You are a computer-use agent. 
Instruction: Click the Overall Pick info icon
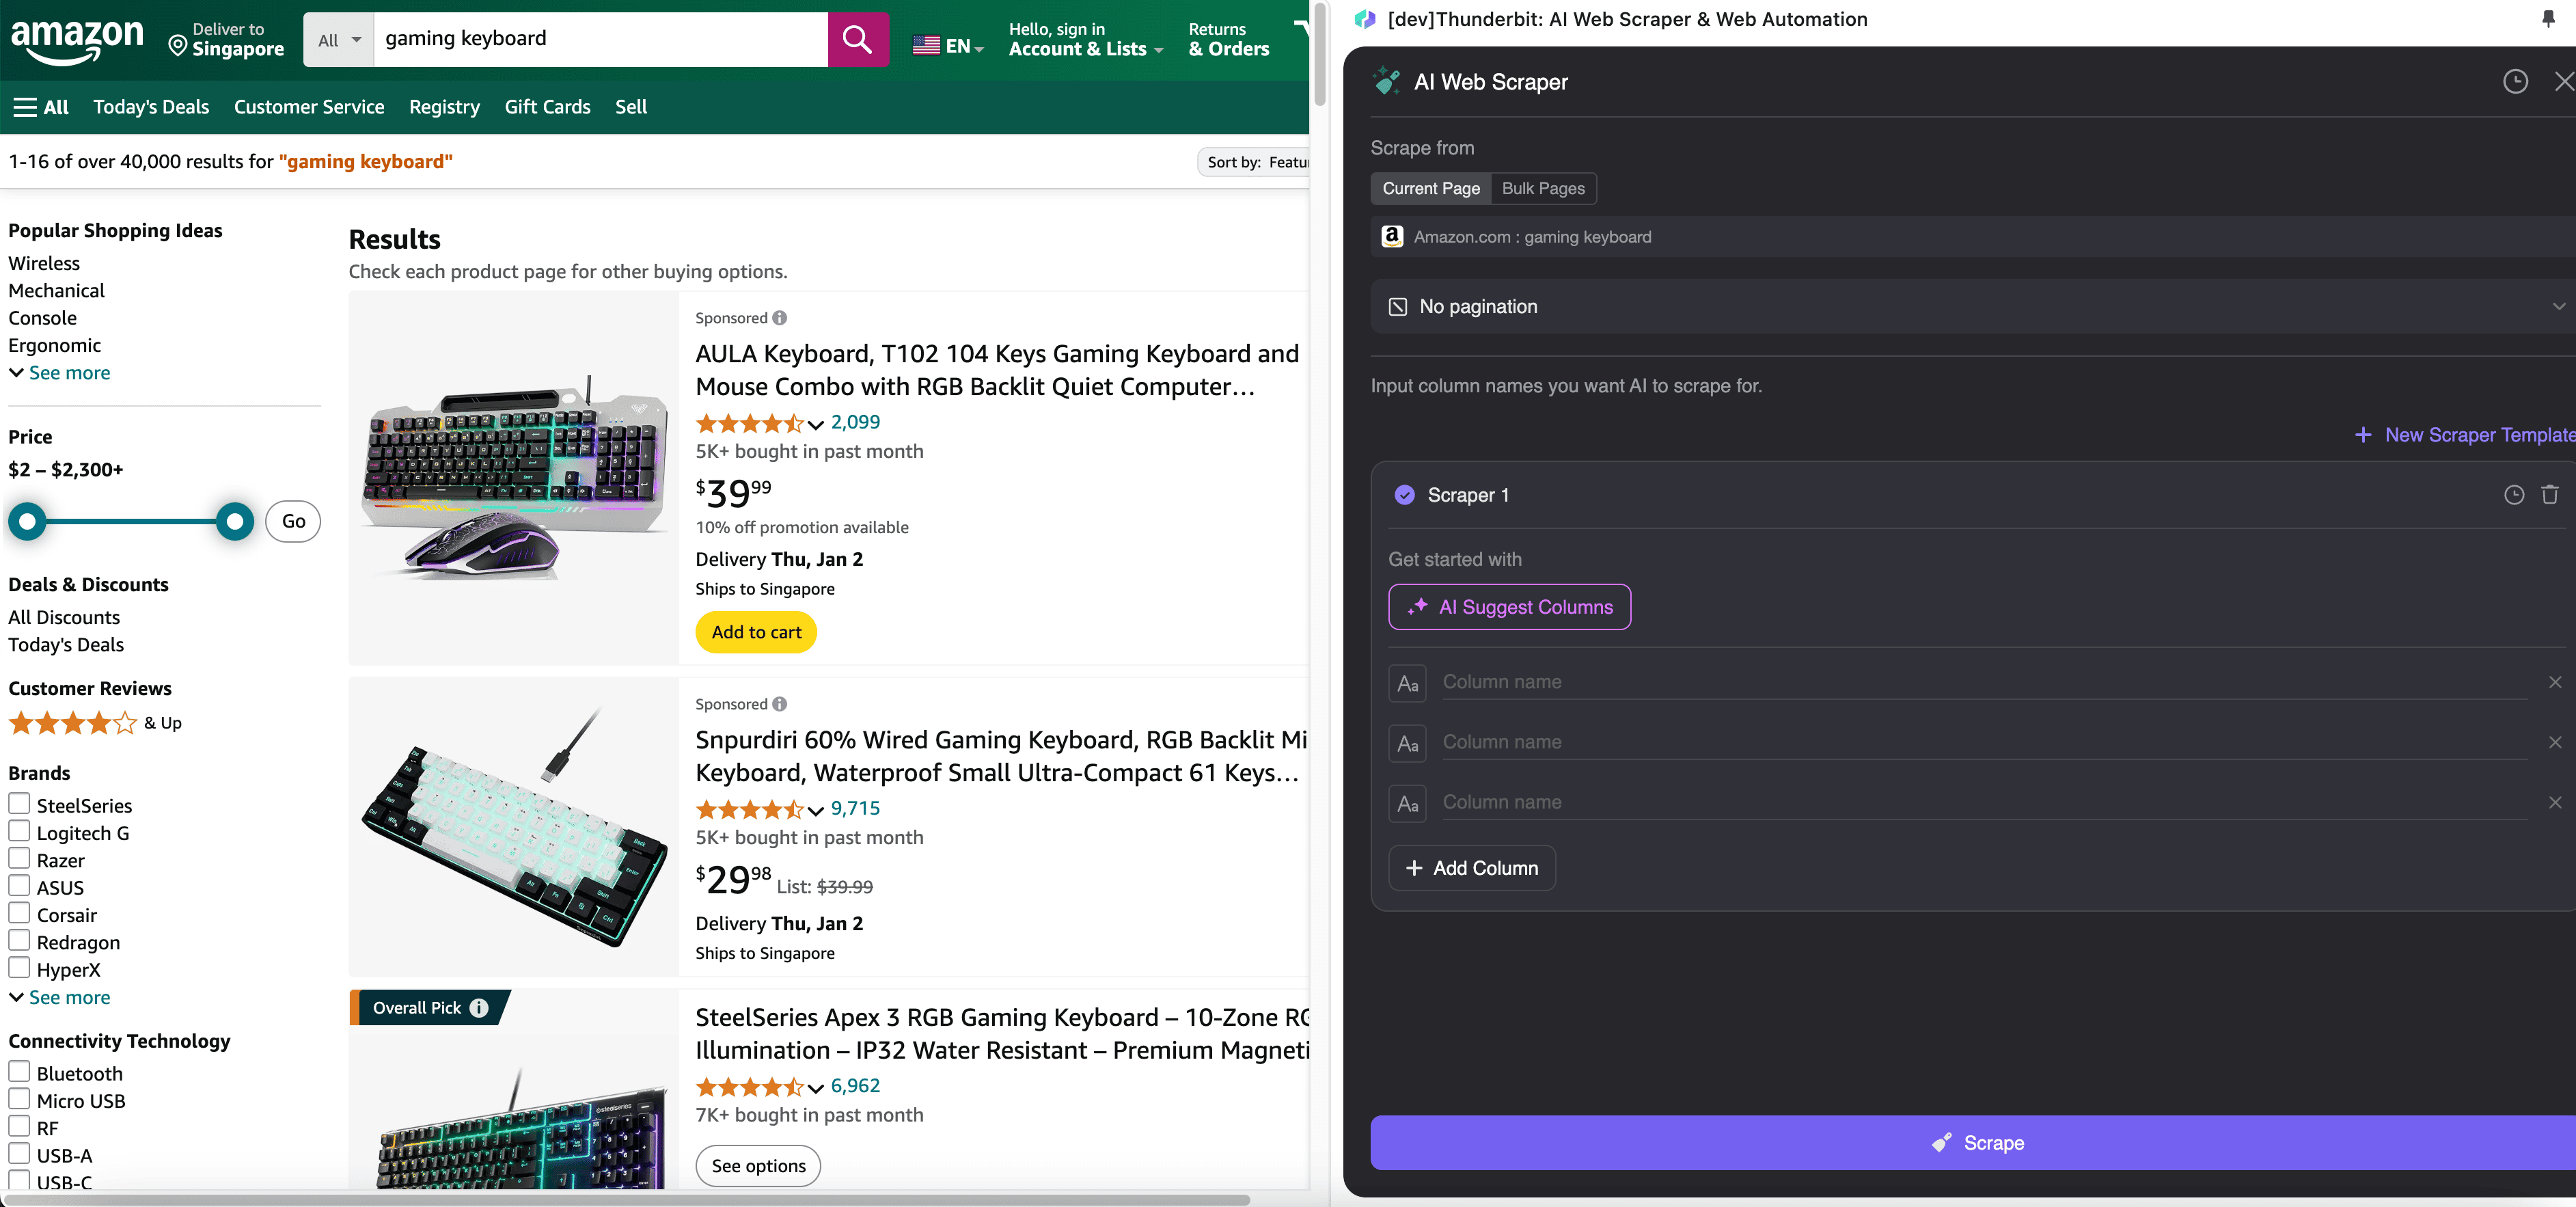pyautogui.click(x=479, y=1008)
